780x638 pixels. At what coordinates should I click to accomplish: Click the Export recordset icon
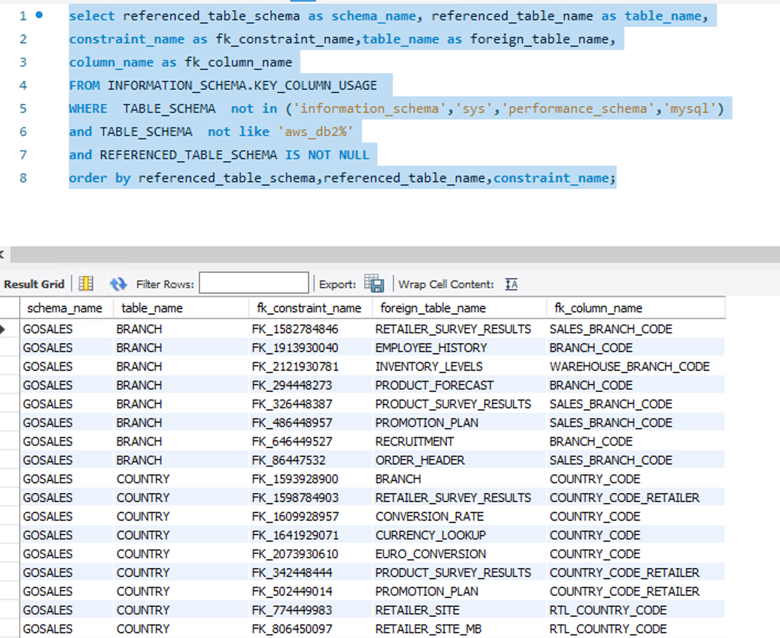coord(374,284)
